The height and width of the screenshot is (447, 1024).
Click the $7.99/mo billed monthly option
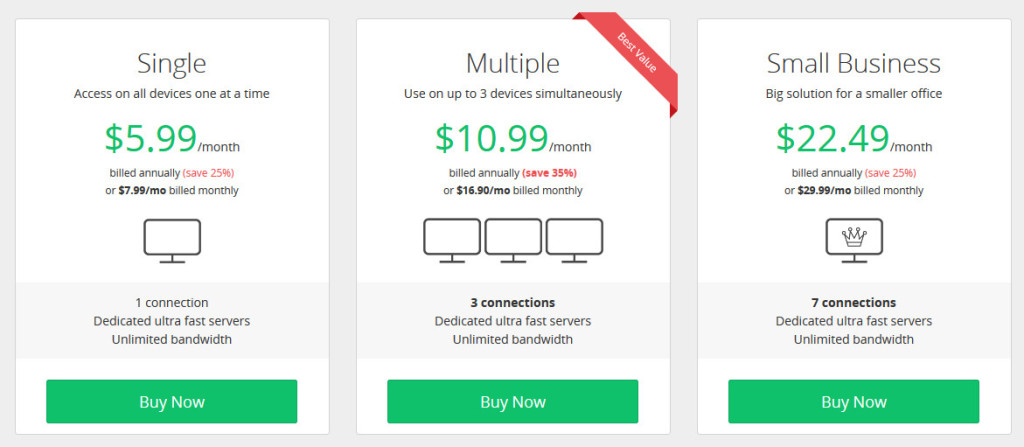172,191
